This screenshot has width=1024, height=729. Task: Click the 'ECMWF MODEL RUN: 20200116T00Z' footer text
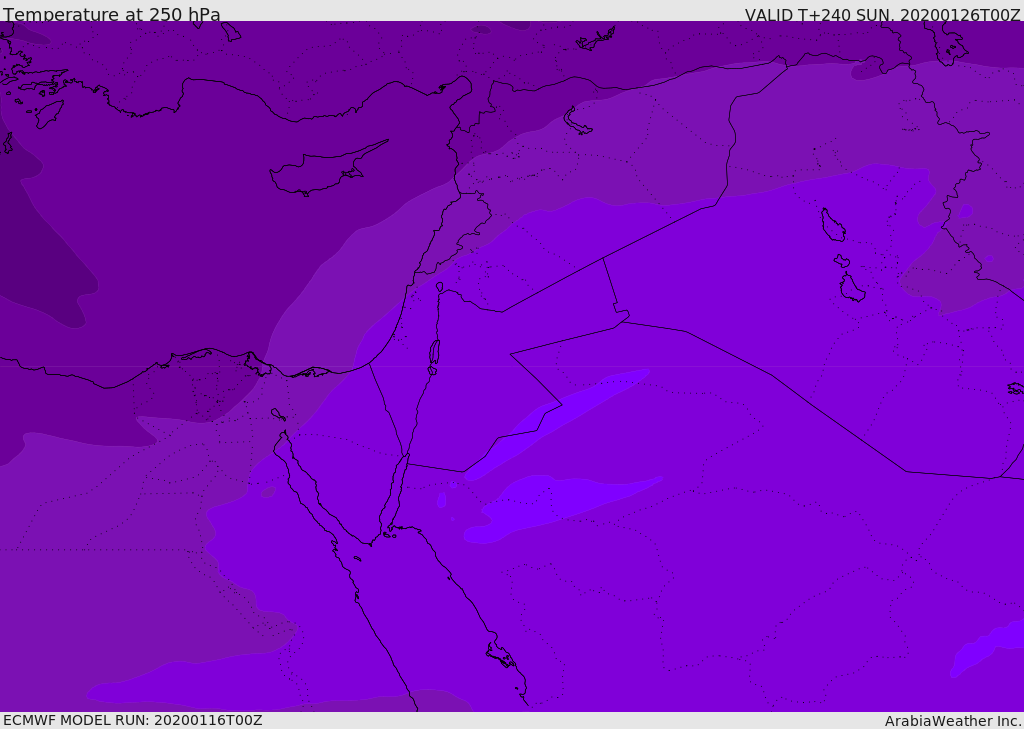pos(133,720)
